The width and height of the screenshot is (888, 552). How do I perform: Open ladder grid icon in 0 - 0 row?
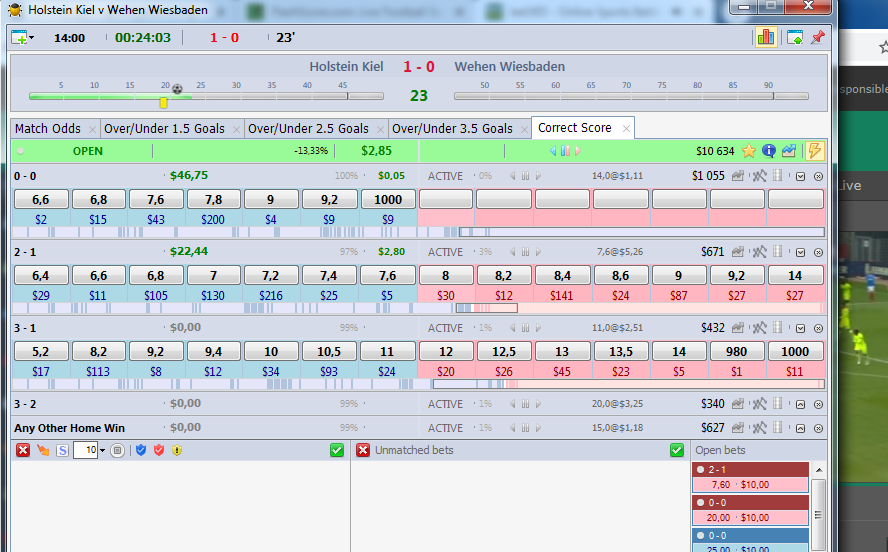tap(778, 176)
